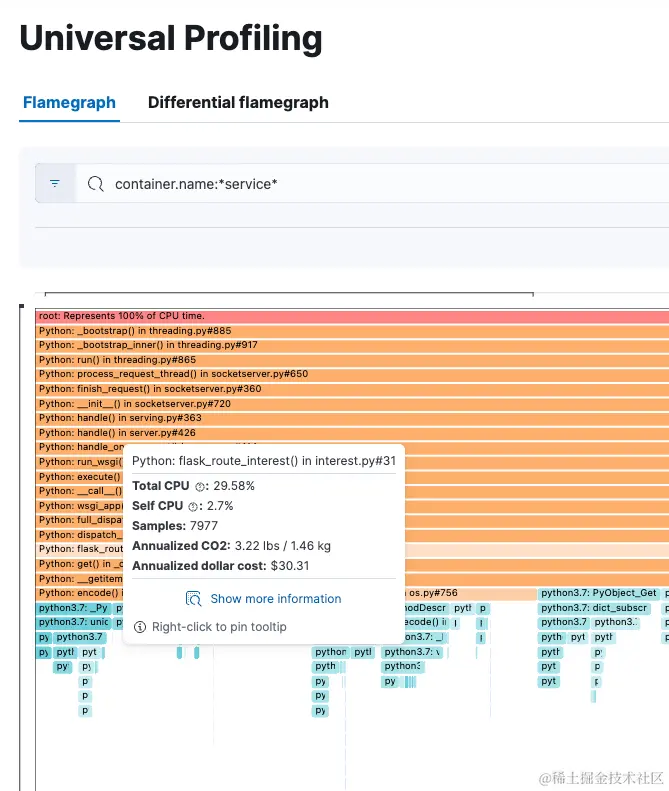Click the search magnifier icon in query bar
Image resolution: width=669 pixels, height=791 pixels.
click(96, 184)
